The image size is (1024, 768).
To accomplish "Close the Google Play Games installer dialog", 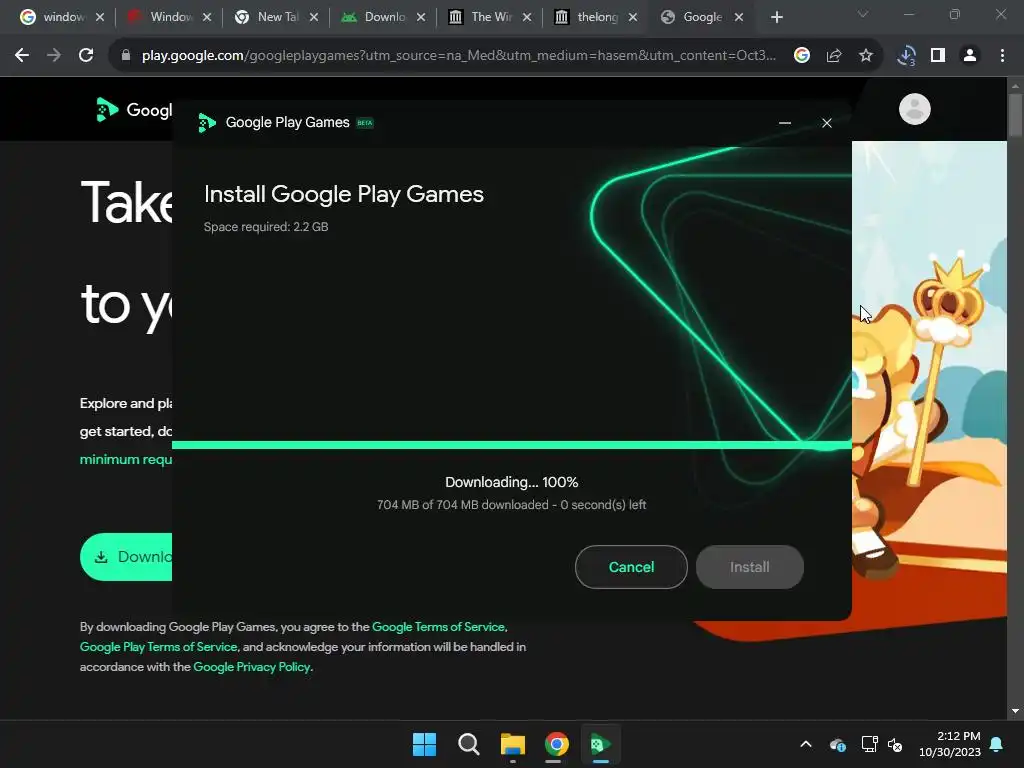I will pyautogui.click(x=827, y=123).
